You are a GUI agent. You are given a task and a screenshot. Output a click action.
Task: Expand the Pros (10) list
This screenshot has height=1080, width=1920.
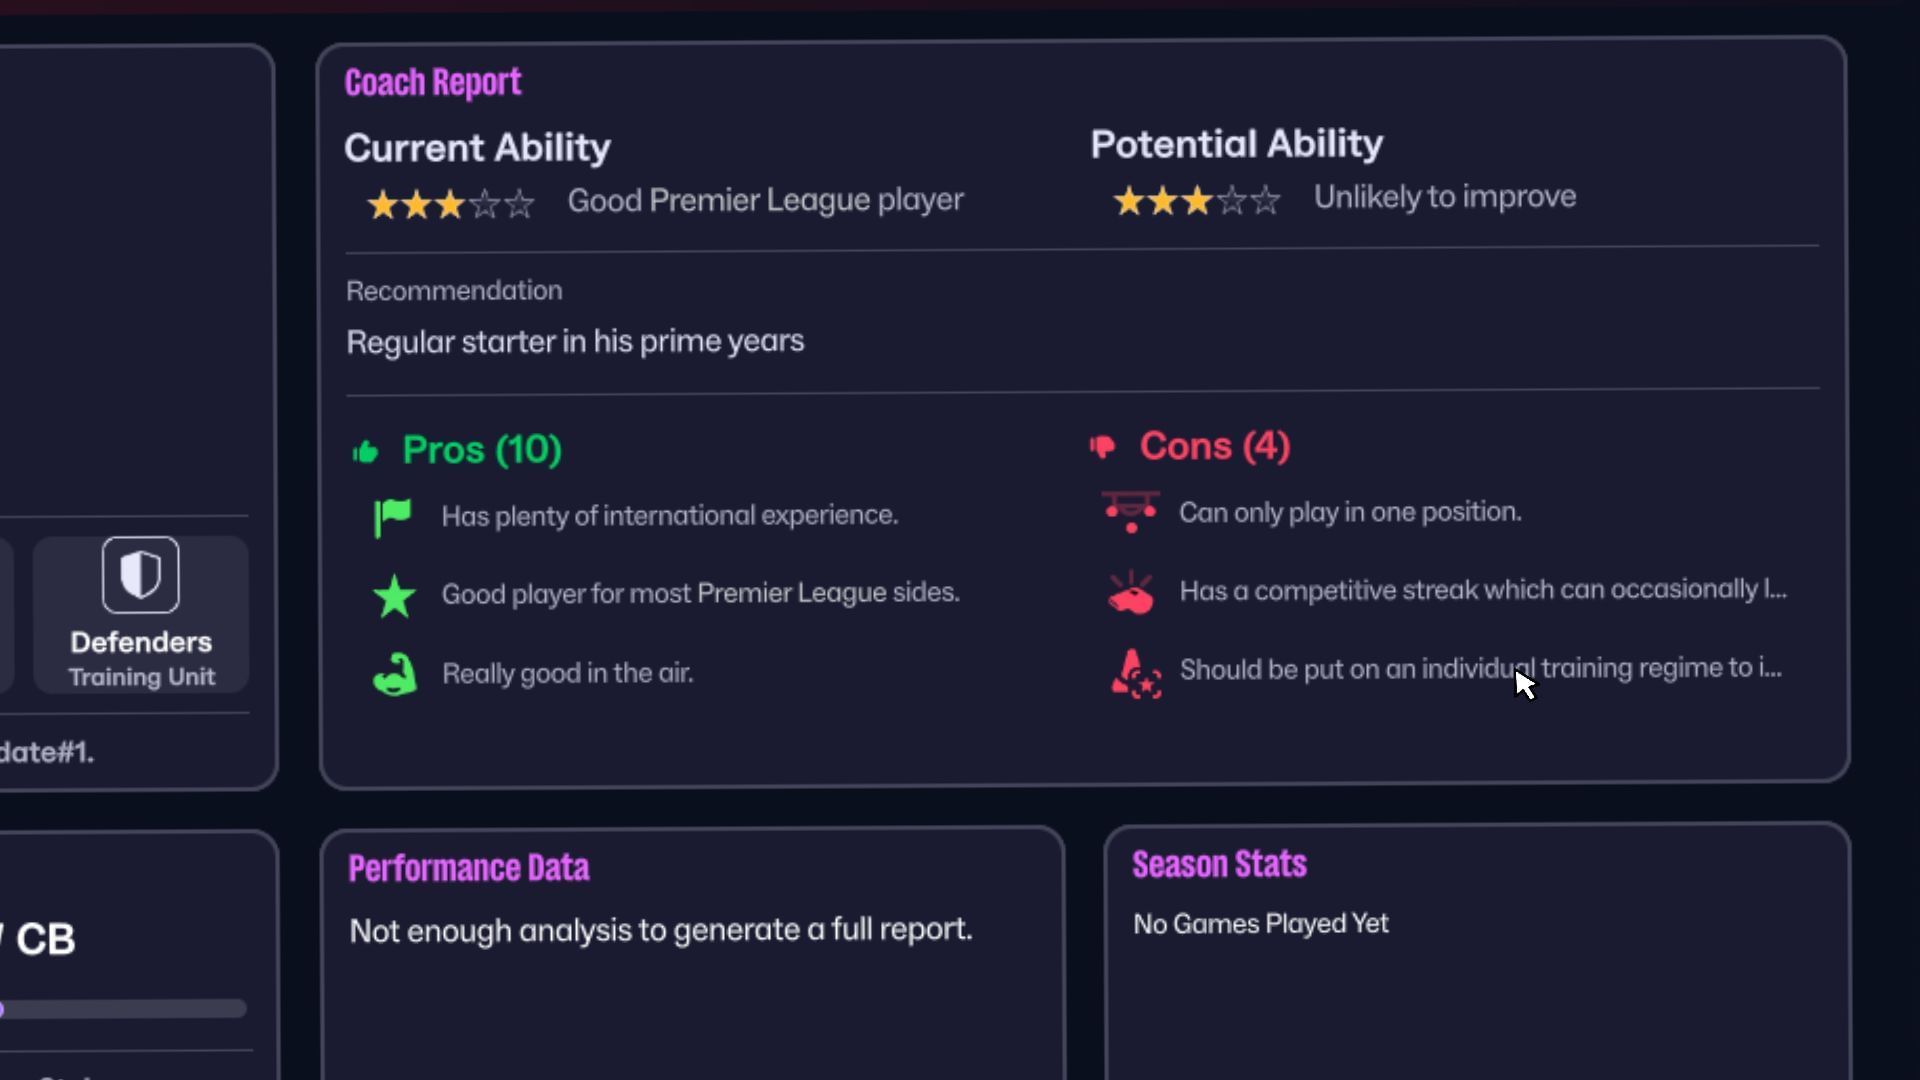pos(481,450)
